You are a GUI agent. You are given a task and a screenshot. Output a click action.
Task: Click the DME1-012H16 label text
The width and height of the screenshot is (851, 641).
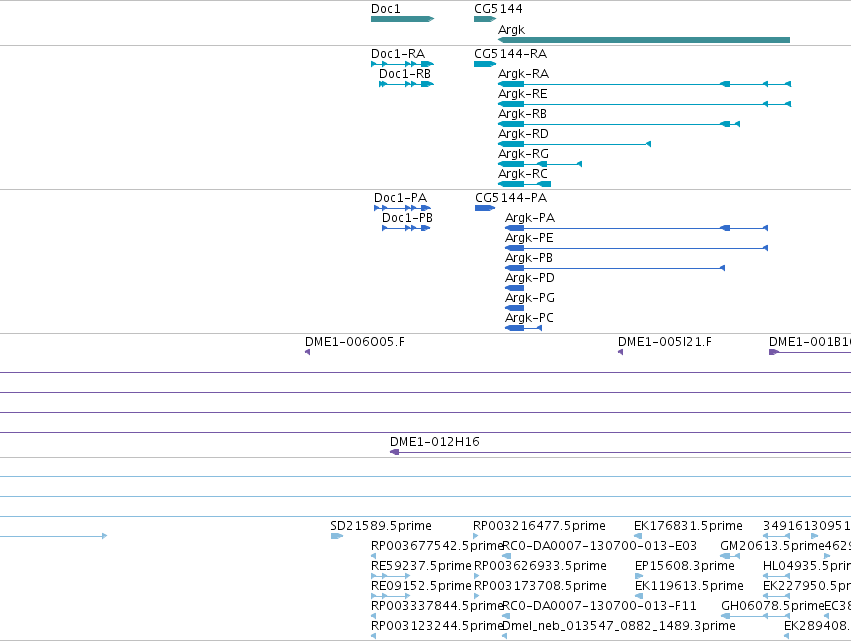point(435,442)
